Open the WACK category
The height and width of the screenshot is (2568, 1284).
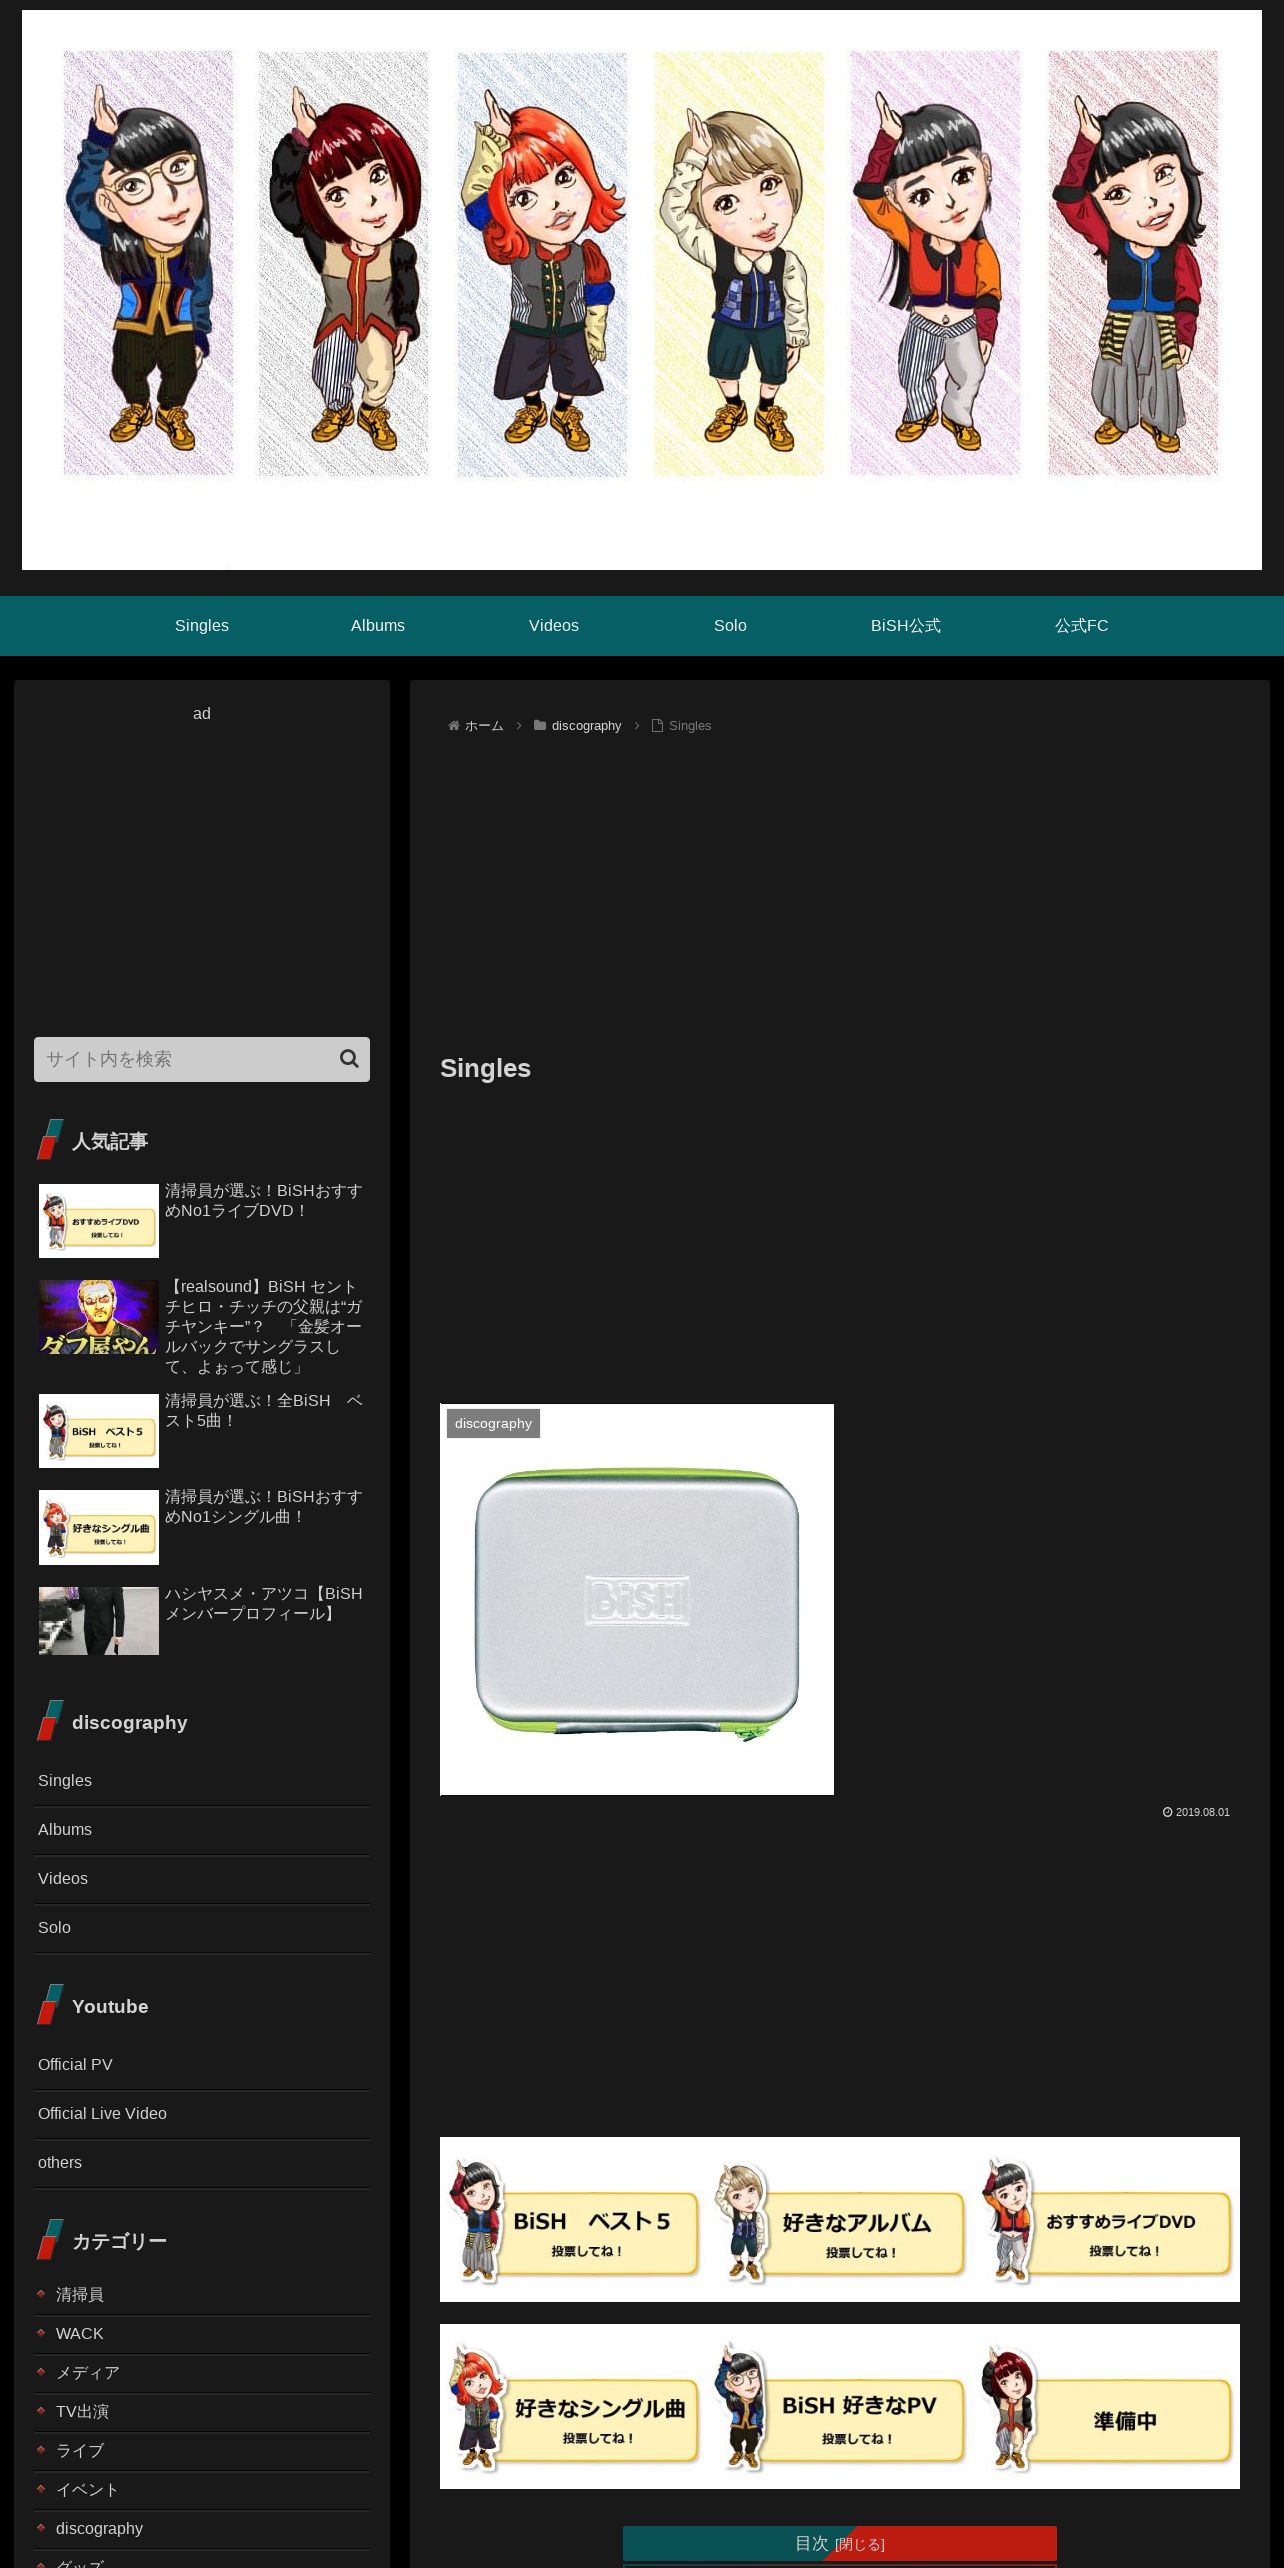(202, 2334)
